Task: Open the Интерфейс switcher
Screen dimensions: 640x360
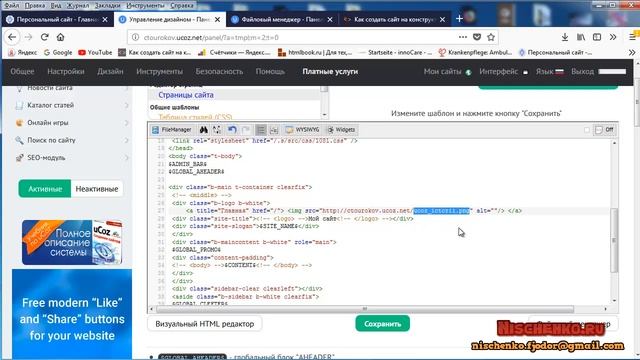Action: (503, 71)
